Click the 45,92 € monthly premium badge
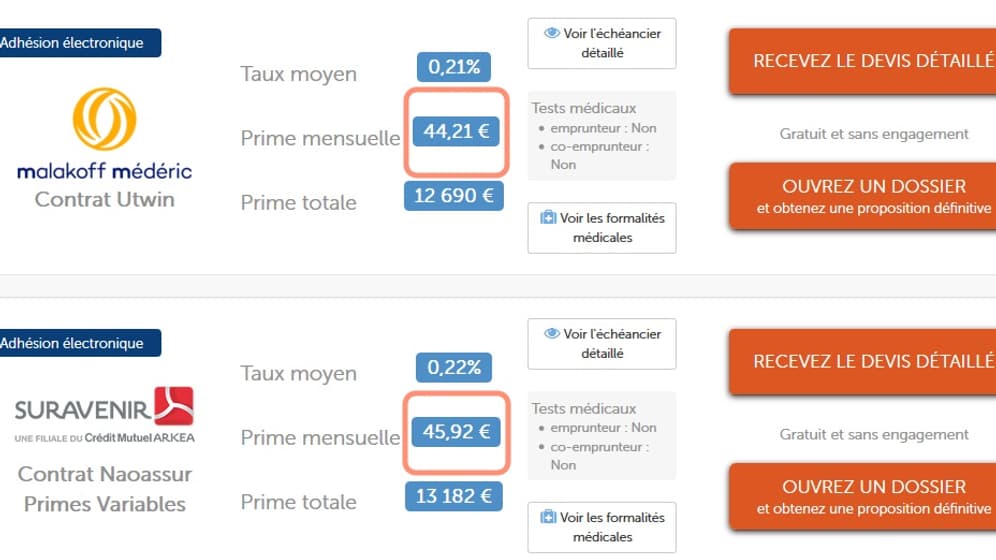 click(x=456, y=432)
